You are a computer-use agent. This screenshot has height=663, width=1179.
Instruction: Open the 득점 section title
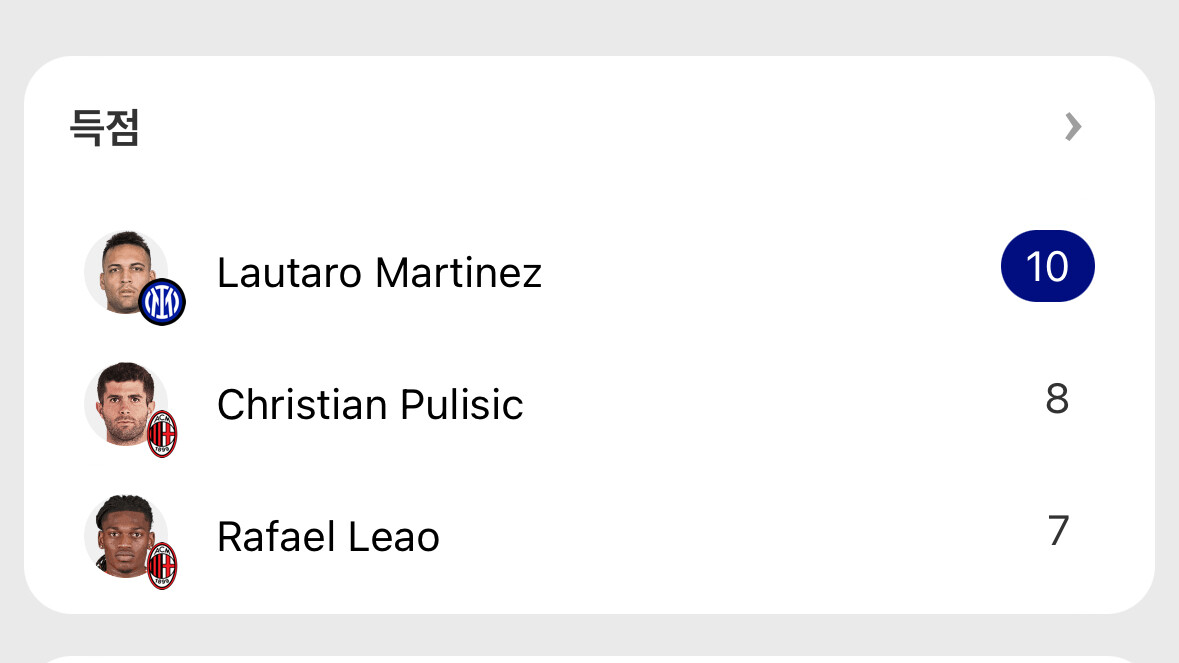pyautogui.click(x=104, y=128)
